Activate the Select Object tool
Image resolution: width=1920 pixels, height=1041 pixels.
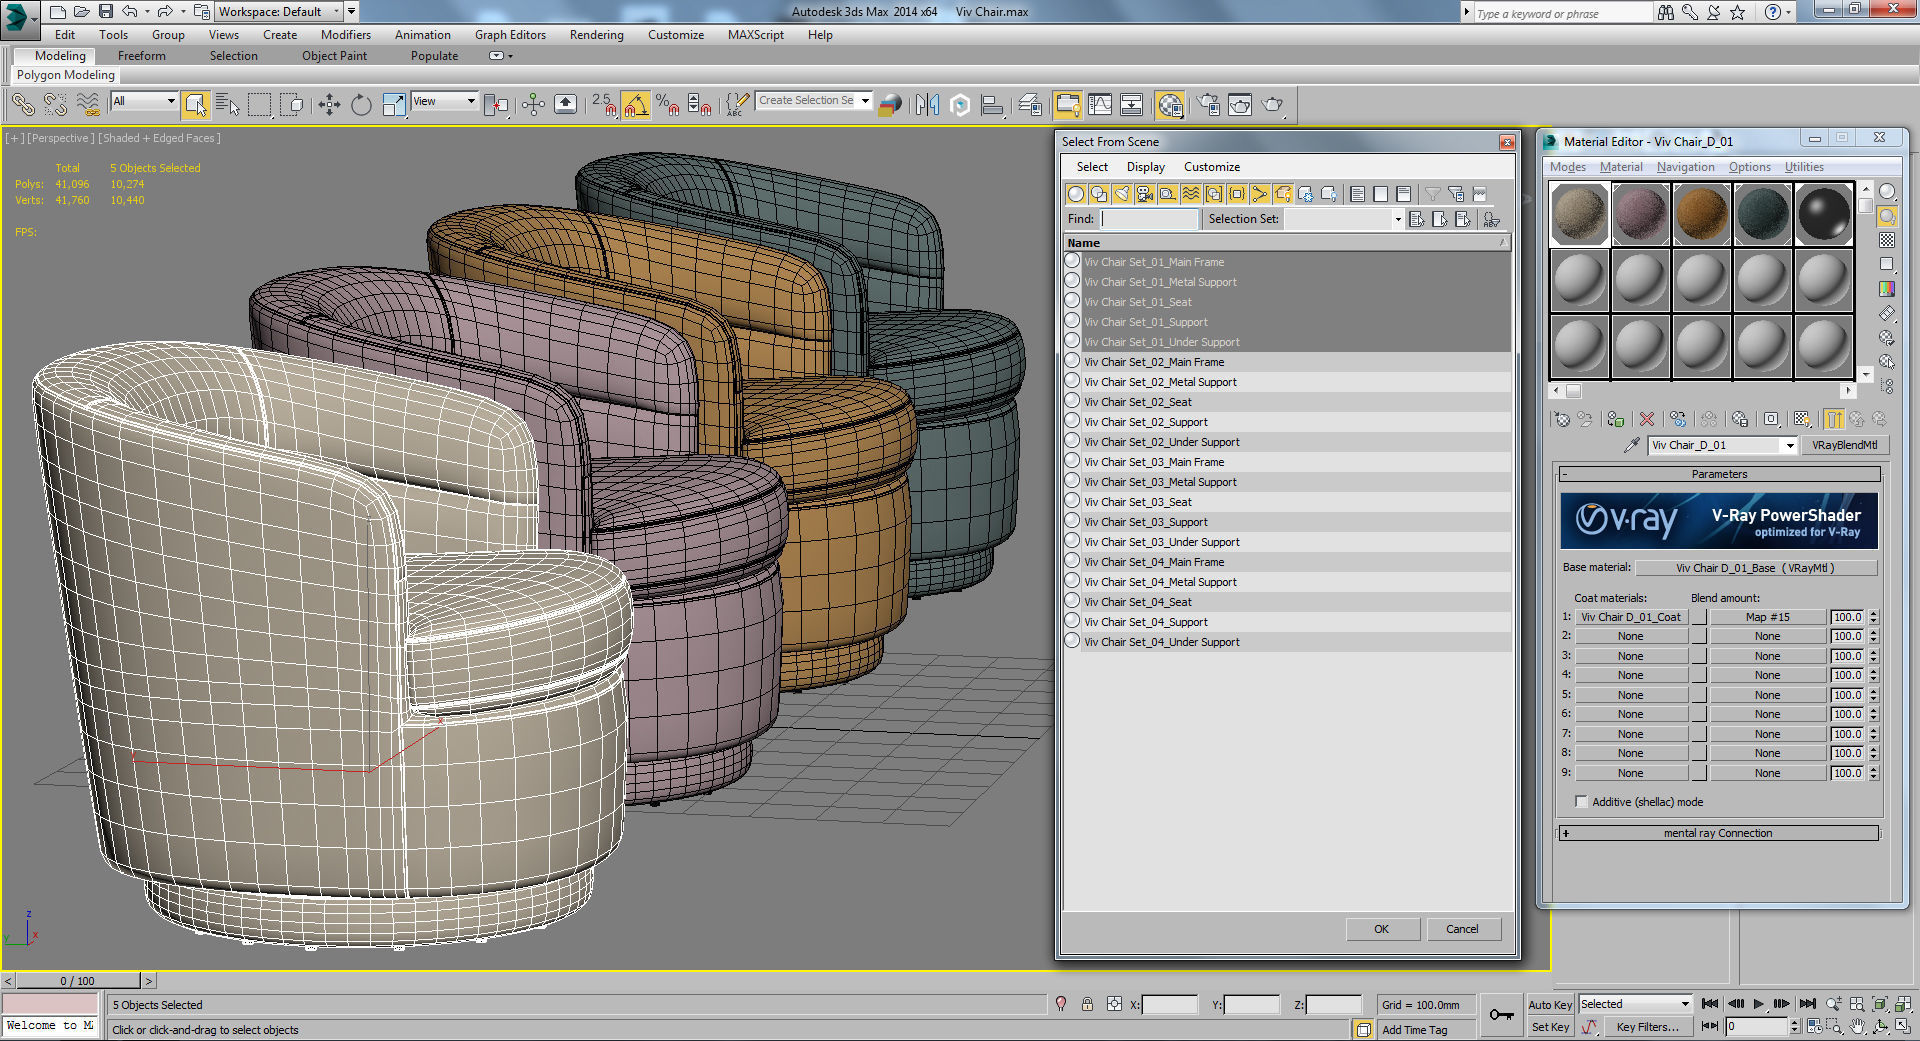coord(195,104)
